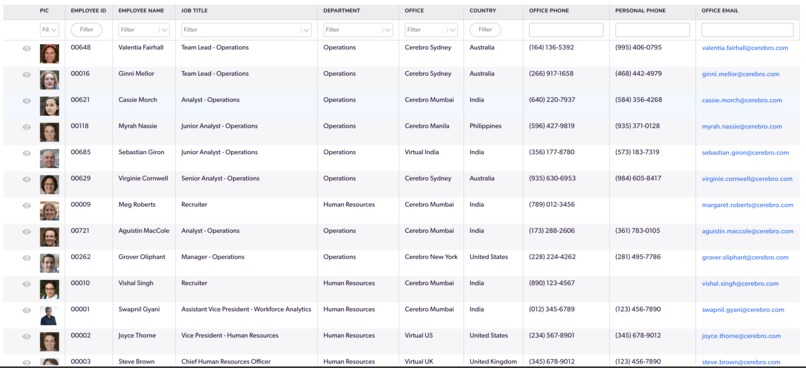The width and height of the screenshot is (806, 368).
Task: Click ginni.mellor@cerebro.com email link
Action: 740,74
